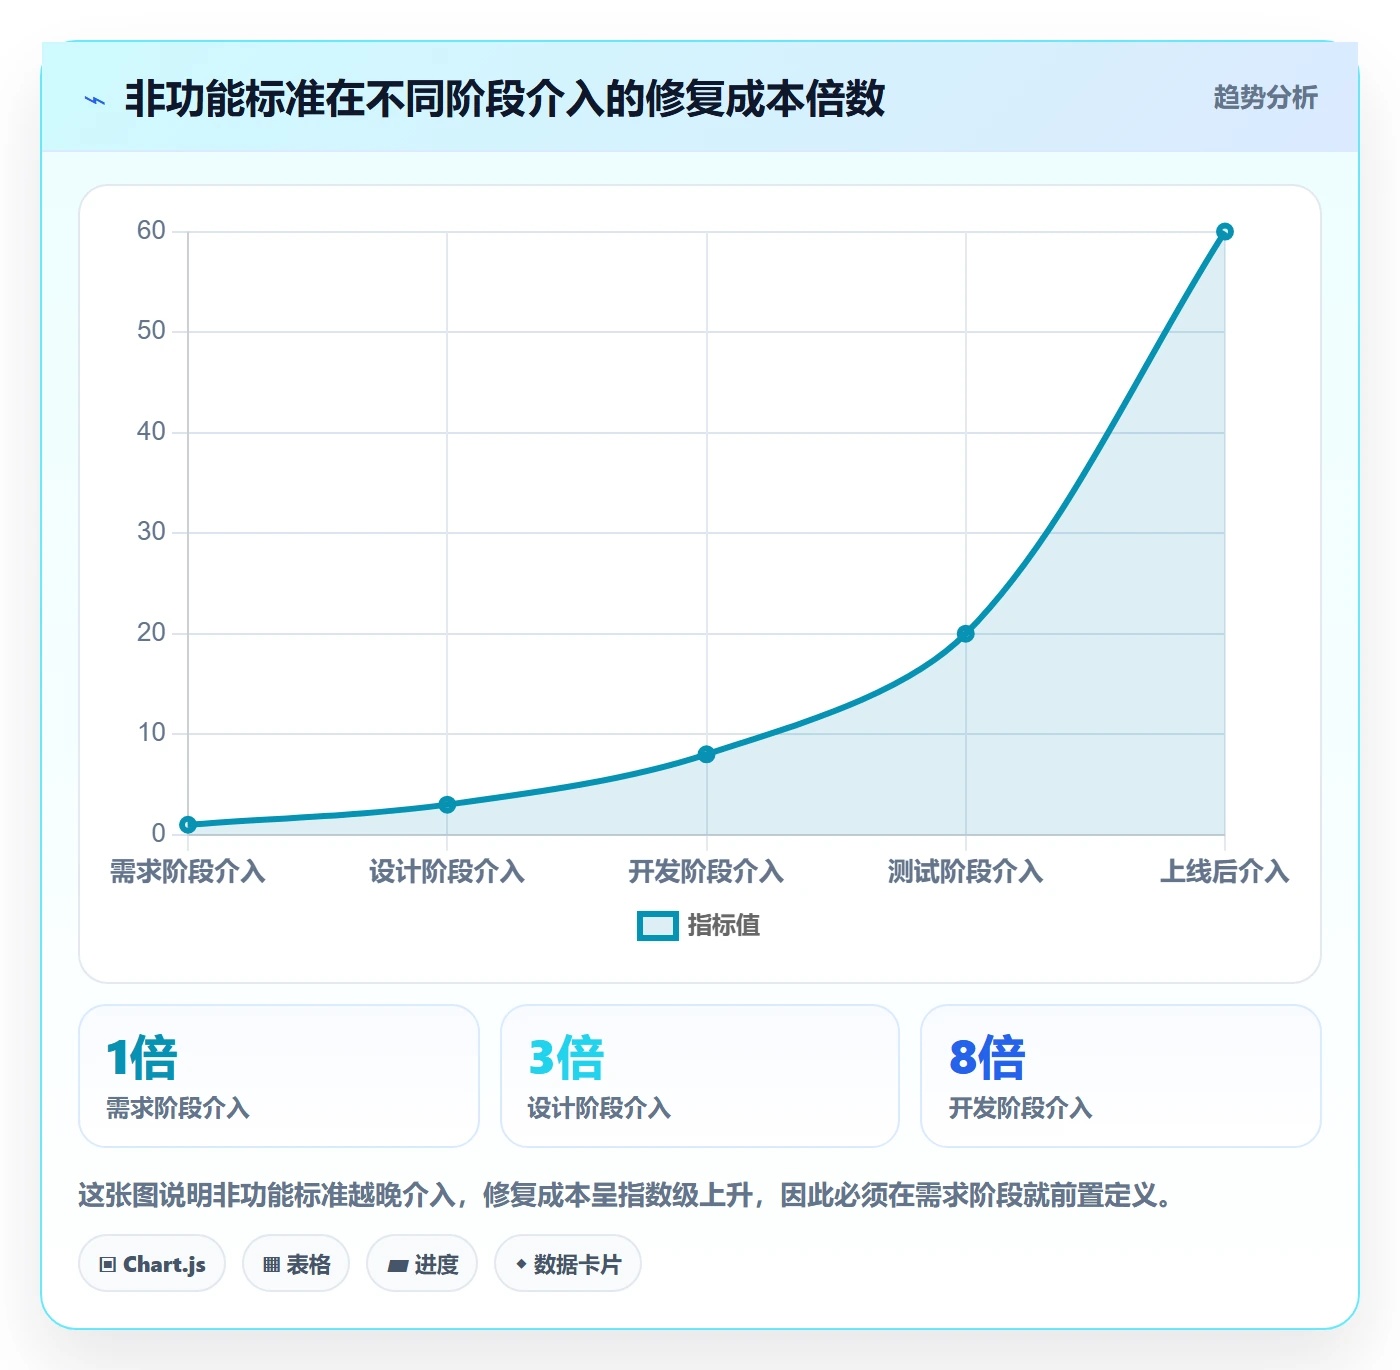The image size is (1400, 1370).
Task: Click the grid icon in 表格 chip
Action: click(271, 1265)
